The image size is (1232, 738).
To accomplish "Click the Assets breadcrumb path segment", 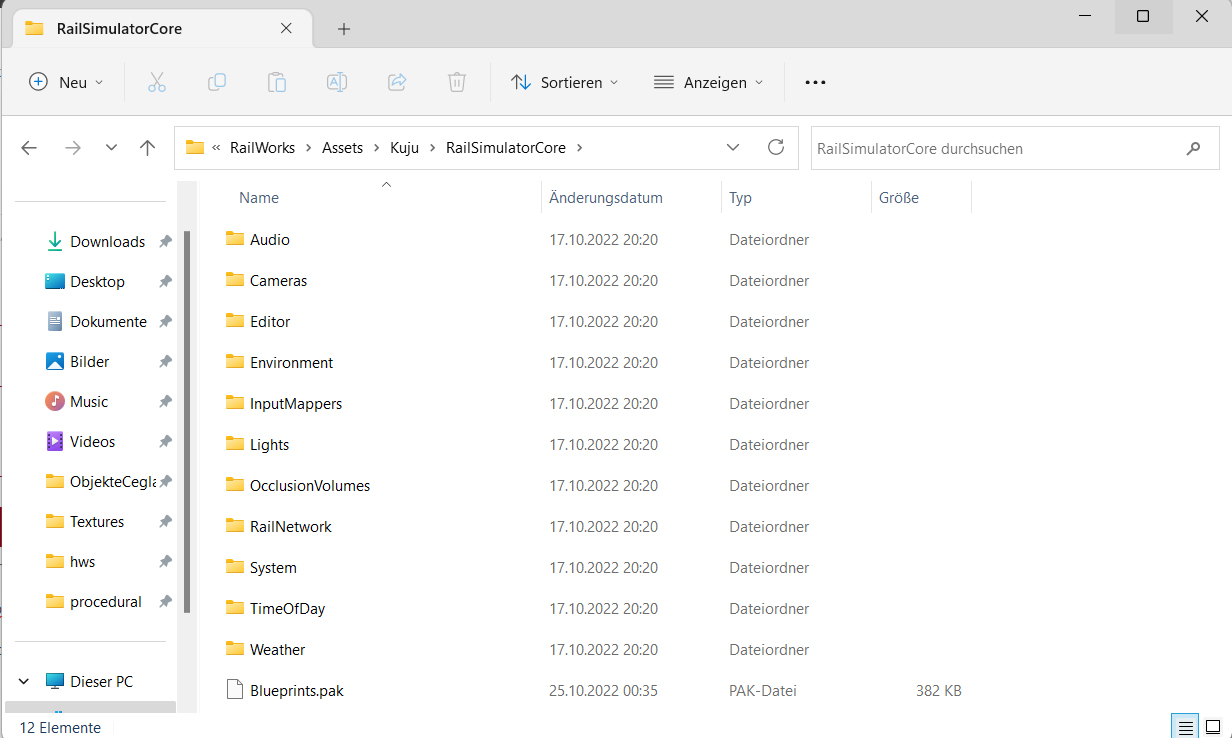I will pos(342,148).
